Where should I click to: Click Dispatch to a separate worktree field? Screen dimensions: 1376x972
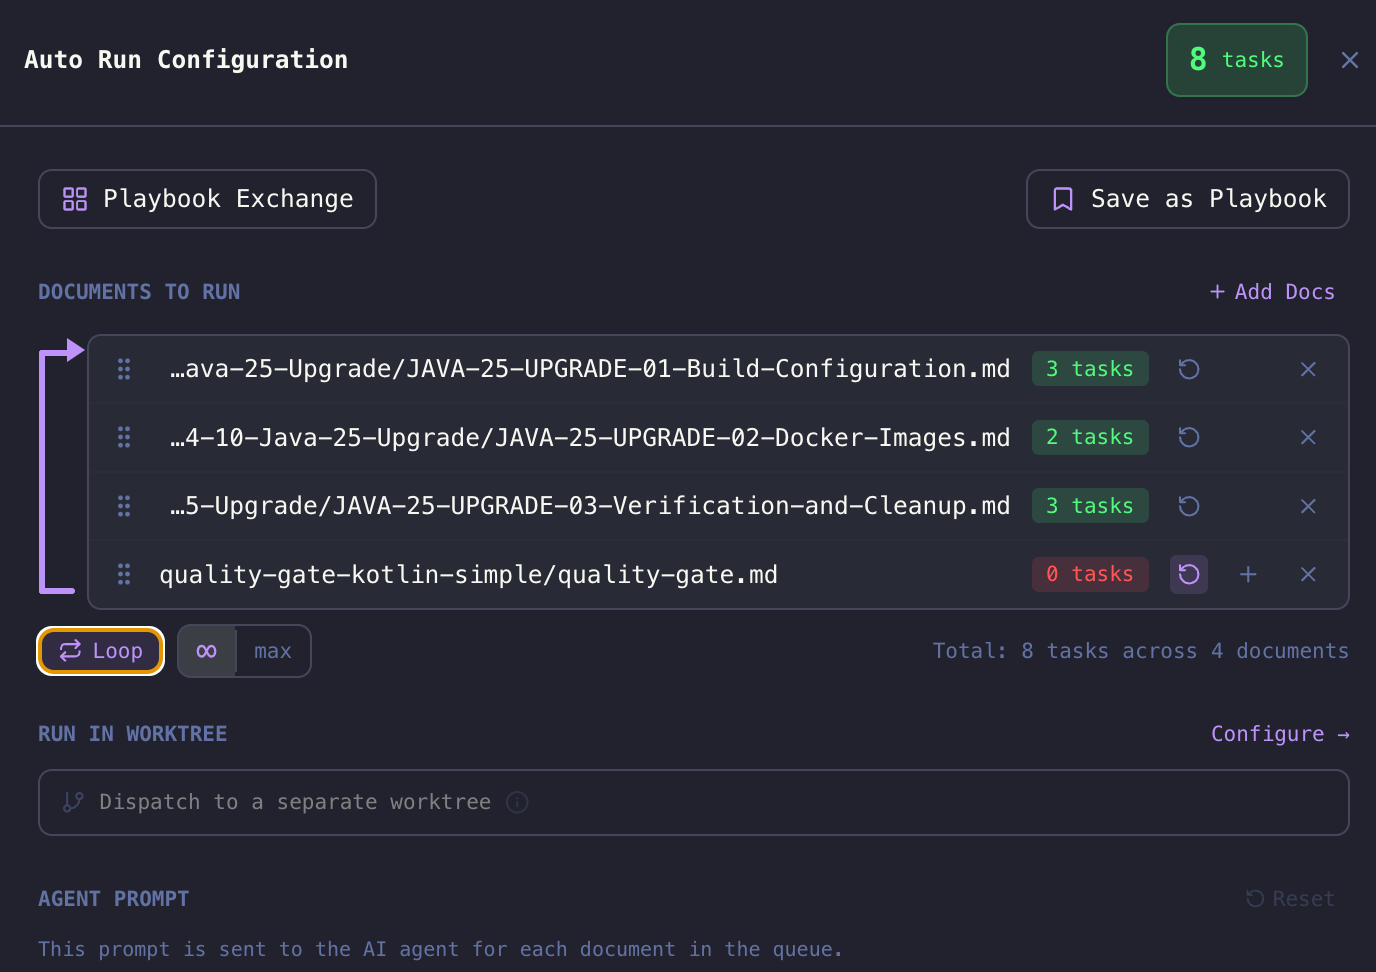point(693,802)
